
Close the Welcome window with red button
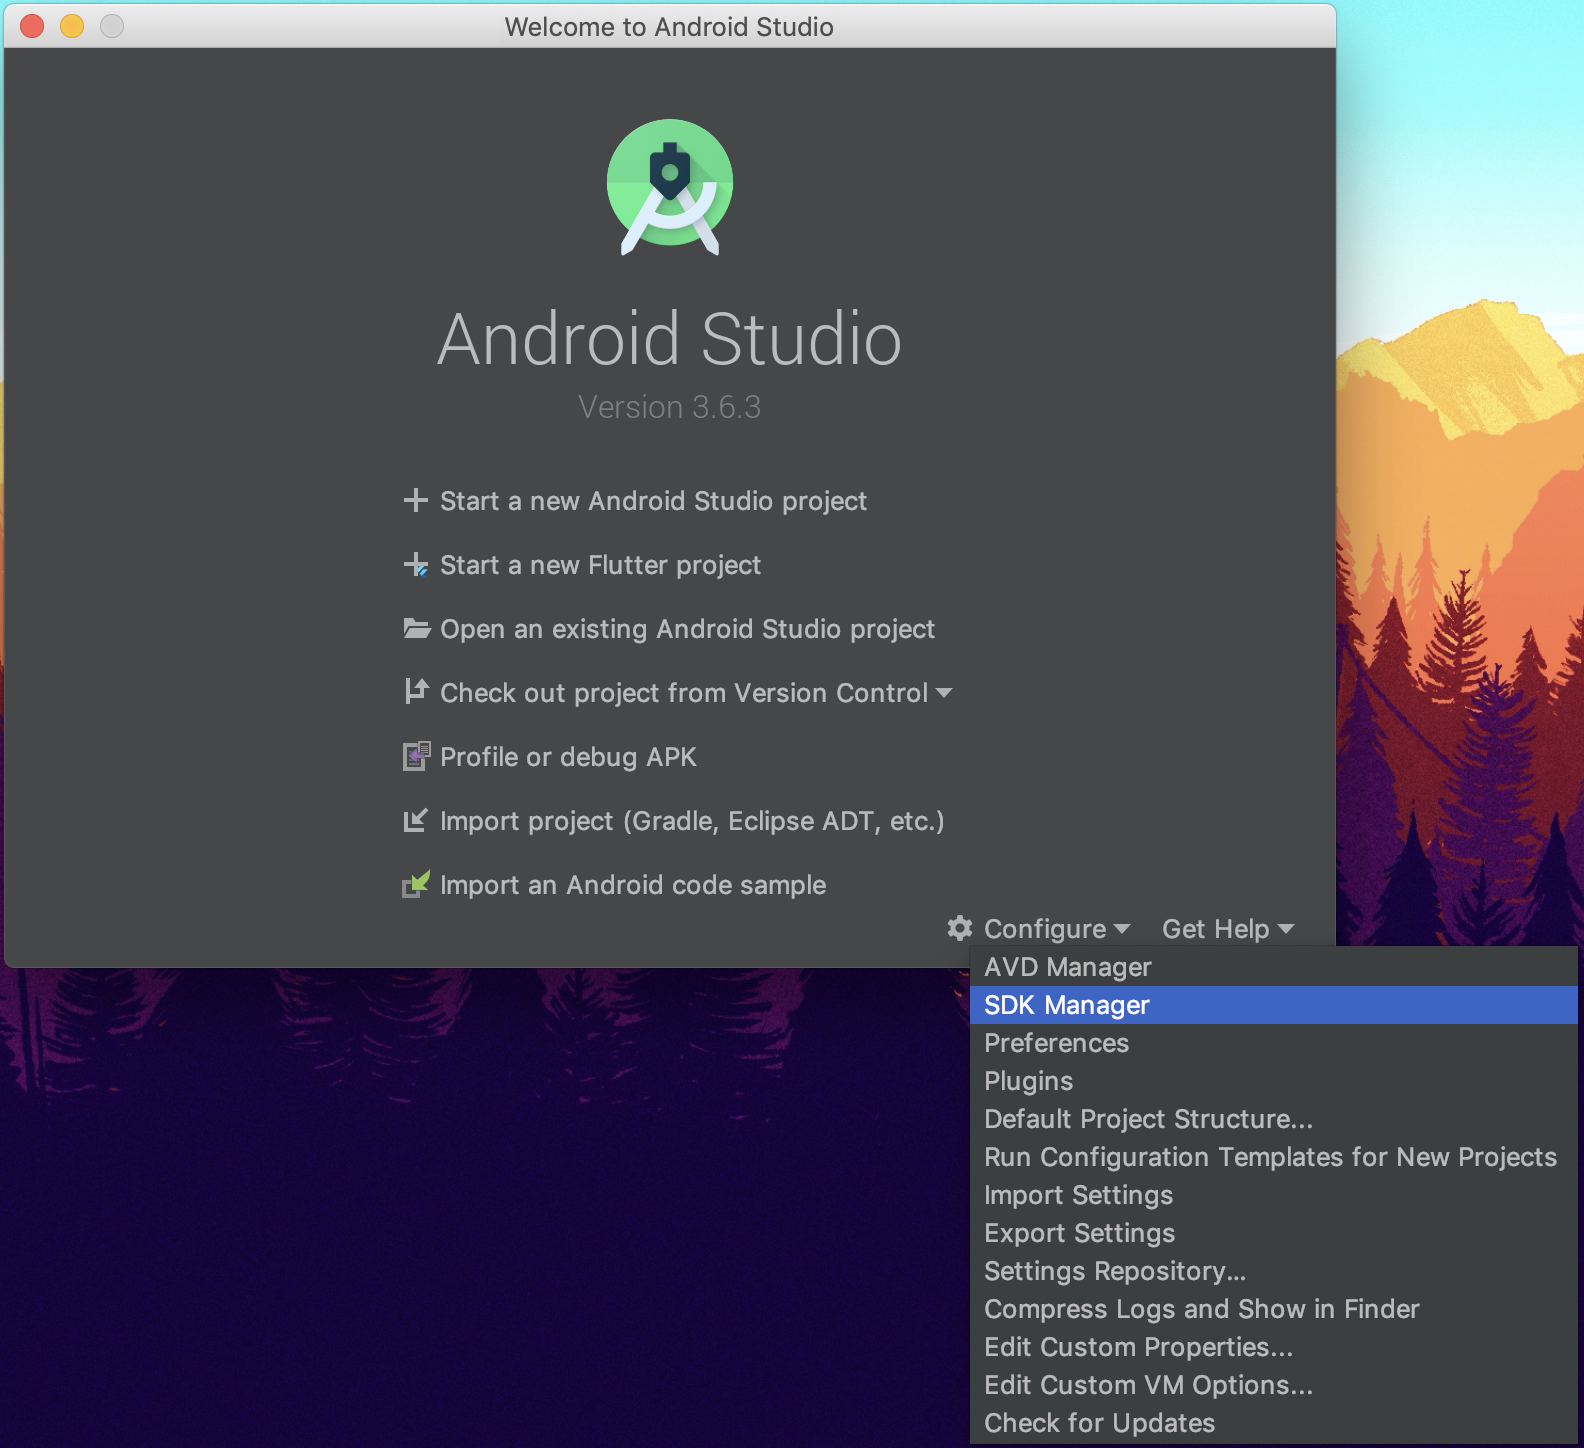[32, 26]
